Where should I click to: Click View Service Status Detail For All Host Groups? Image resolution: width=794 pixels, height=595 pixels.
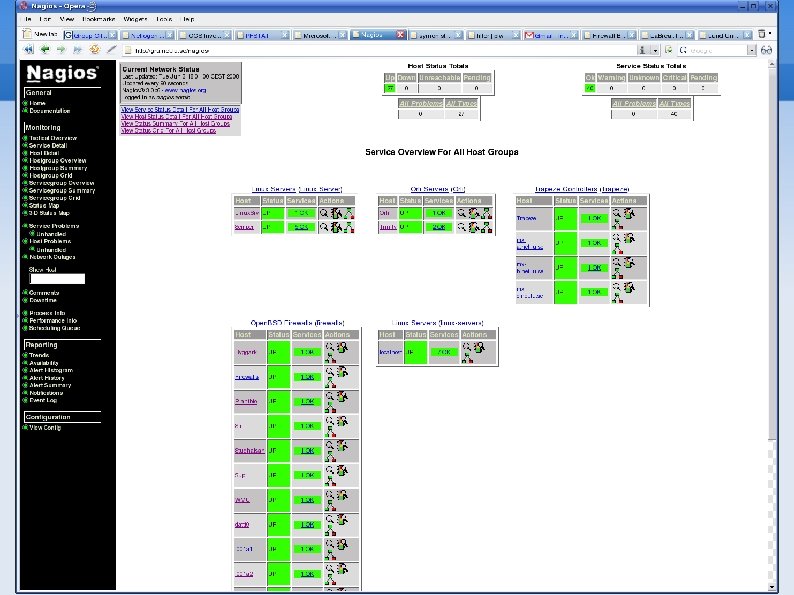coord(180,109)
